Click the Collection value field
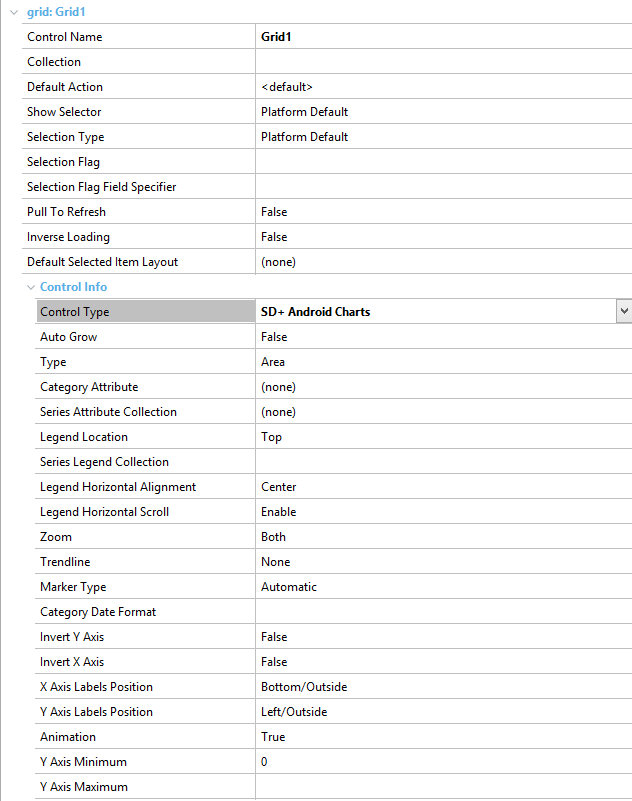632x801 pixels. pyautogui.click(x=443, y=62)
